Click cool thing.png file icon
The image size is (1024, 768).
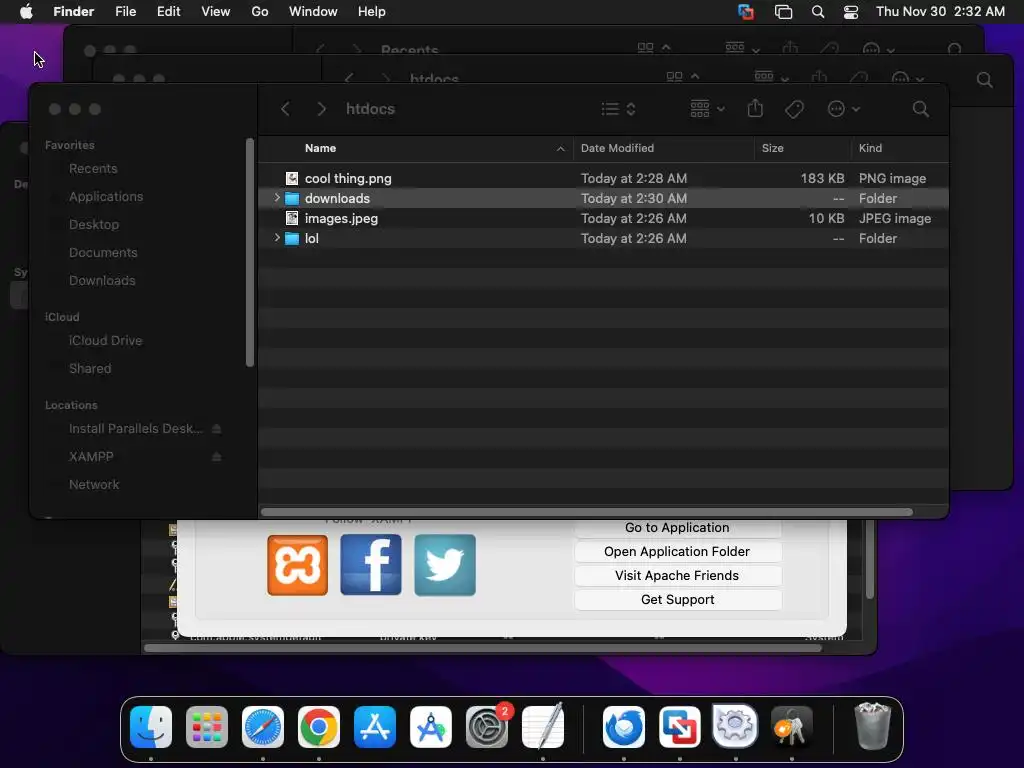pyautogui.click(x=292, y=178)
